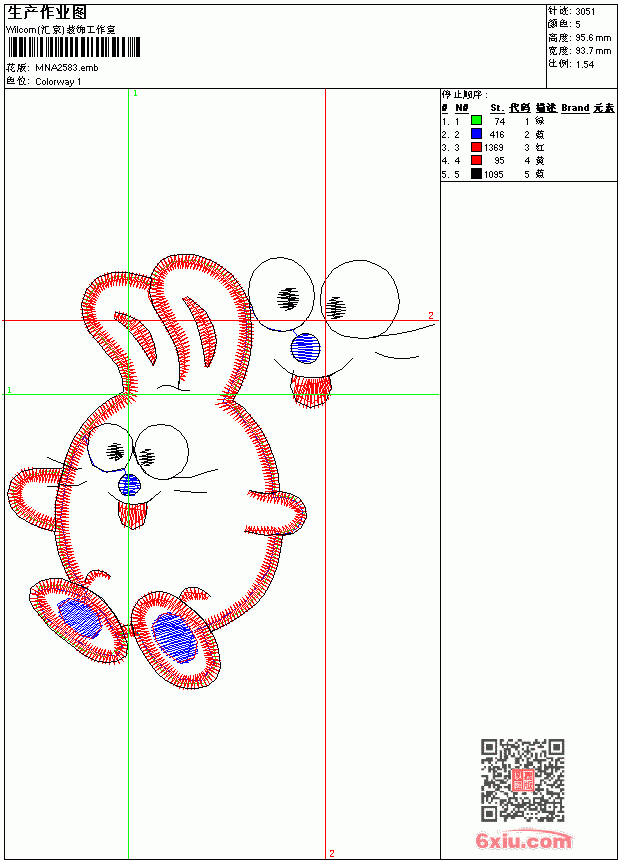Click the green color swatch in stop sequence
The width and height of the screenshot is (620, 860).
coord(476,121)
